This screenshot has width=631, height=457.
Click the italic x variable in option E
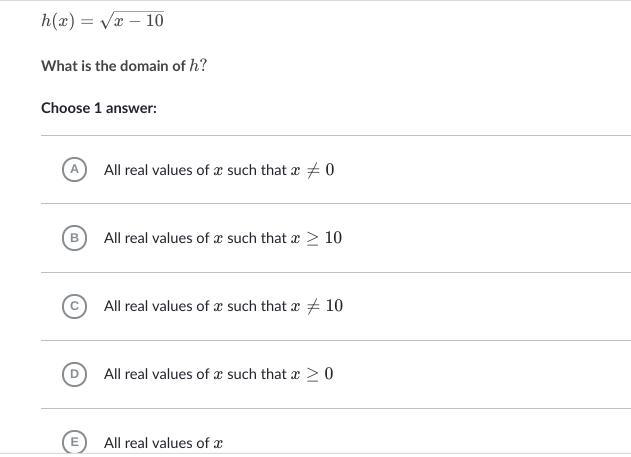[x=218, y=444]
